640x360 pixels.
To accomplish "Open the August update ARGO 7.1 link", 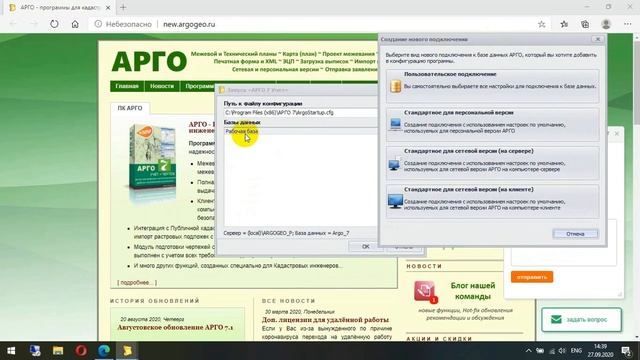I will point(175,327).
